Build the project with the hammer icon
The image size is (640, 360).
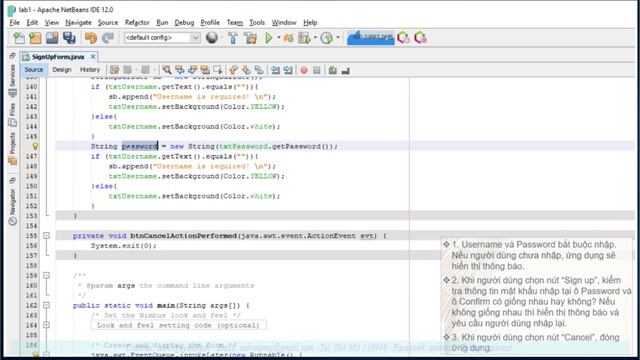[233, 38]
